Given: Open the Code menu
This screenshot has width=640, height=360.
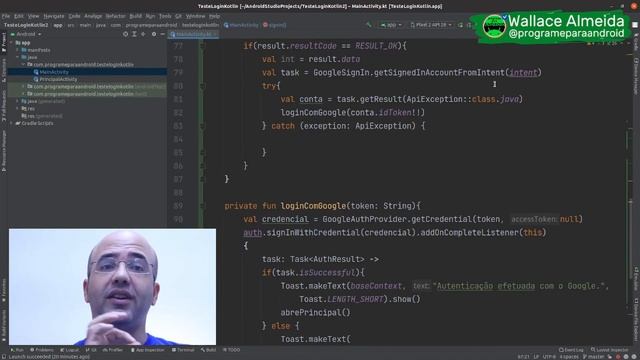Looking at the screenshot, I should click(x=74, y=16).
